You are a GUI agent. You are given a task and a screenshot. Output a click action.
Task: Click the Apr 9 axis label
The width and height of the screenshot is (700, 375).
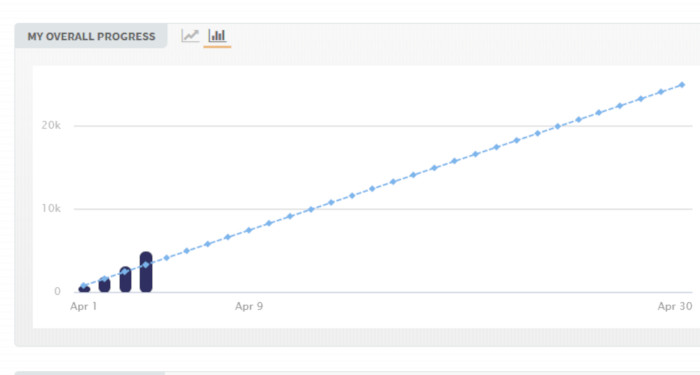click(x=249, y=307)
